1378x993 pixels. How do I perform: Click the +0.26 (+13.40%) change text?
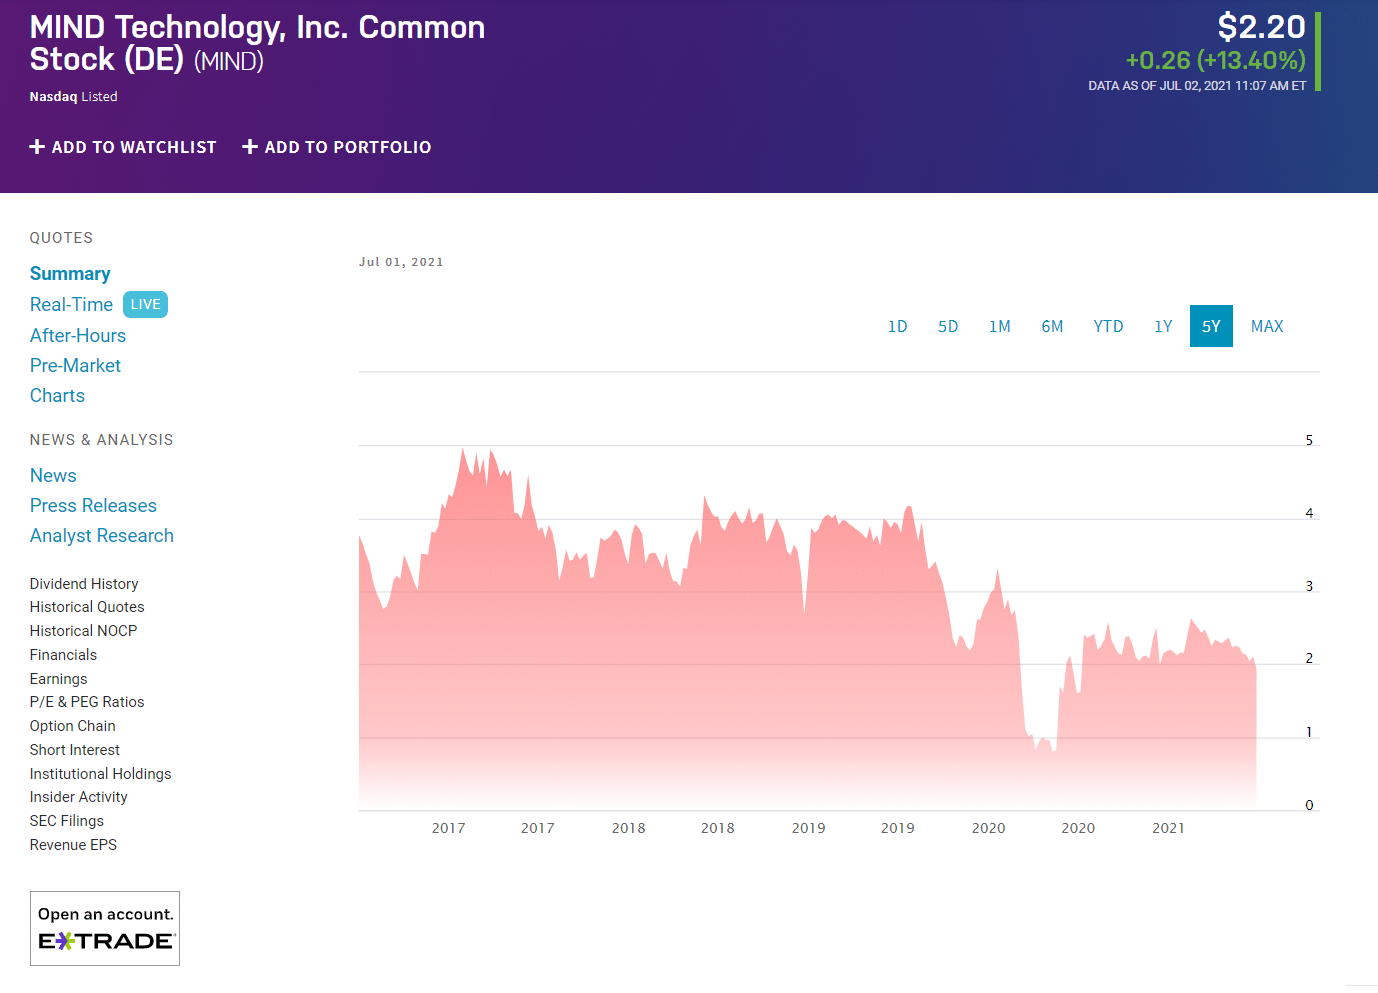pyautogui.click(x=1215, y=60)
